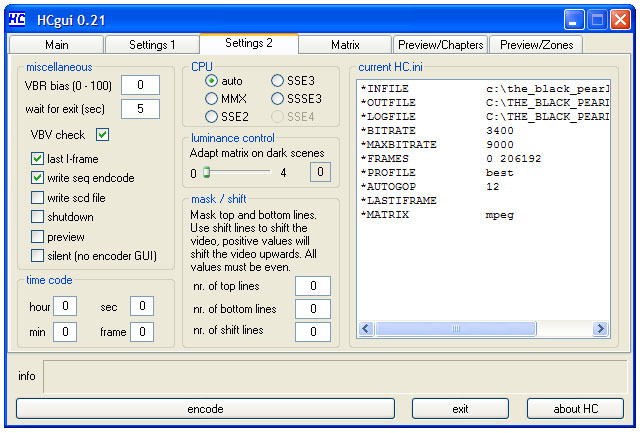Click the HC application icon in title bar
The height and width of the screenshot is (433, 640).
[17, 19]
